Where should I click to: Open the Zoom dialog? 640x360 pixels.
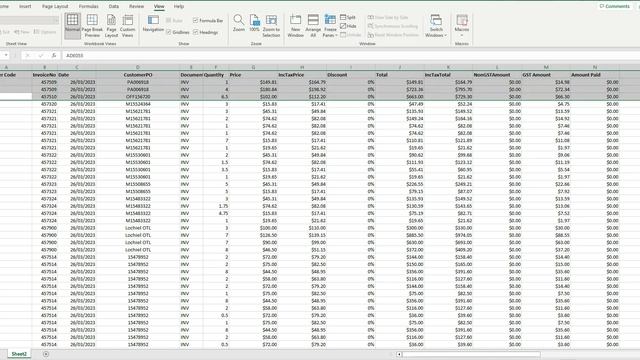point(238,23)
